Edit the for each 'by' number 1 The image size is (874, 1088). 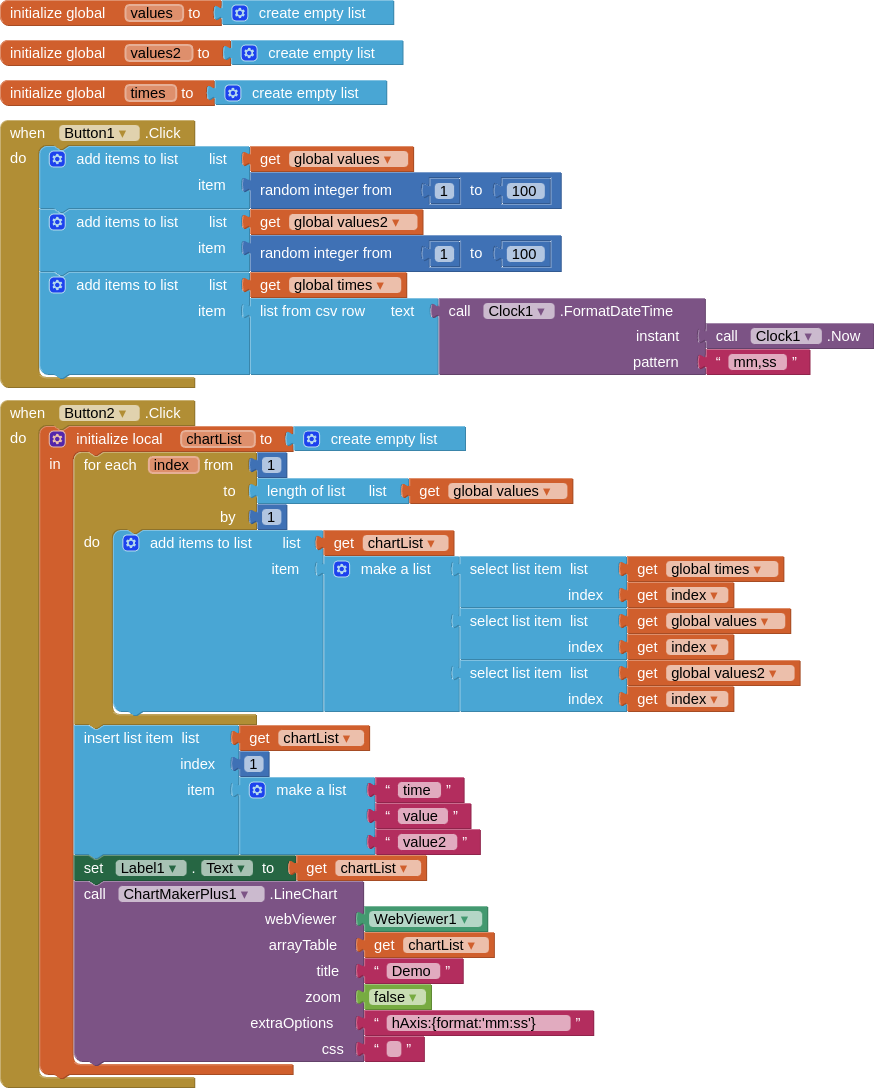tap(271, 517)
